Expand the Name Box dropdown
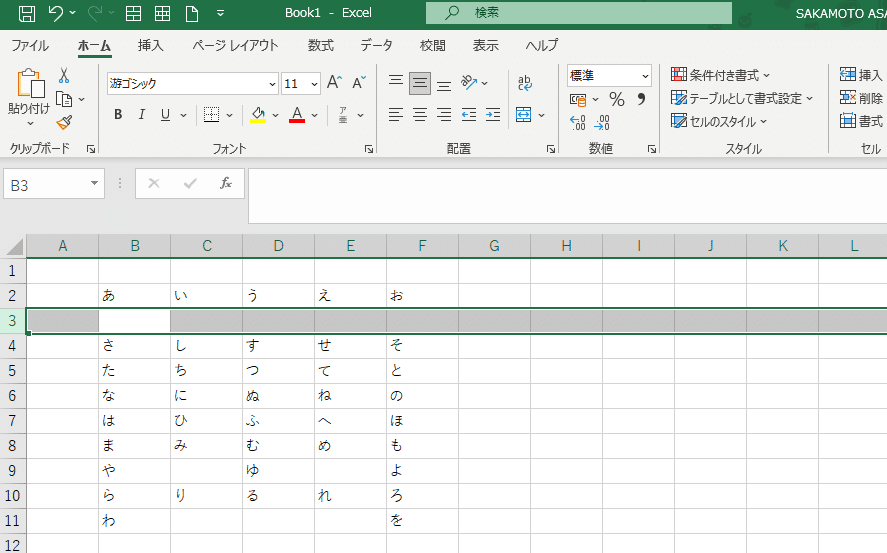 pos(94,183)
